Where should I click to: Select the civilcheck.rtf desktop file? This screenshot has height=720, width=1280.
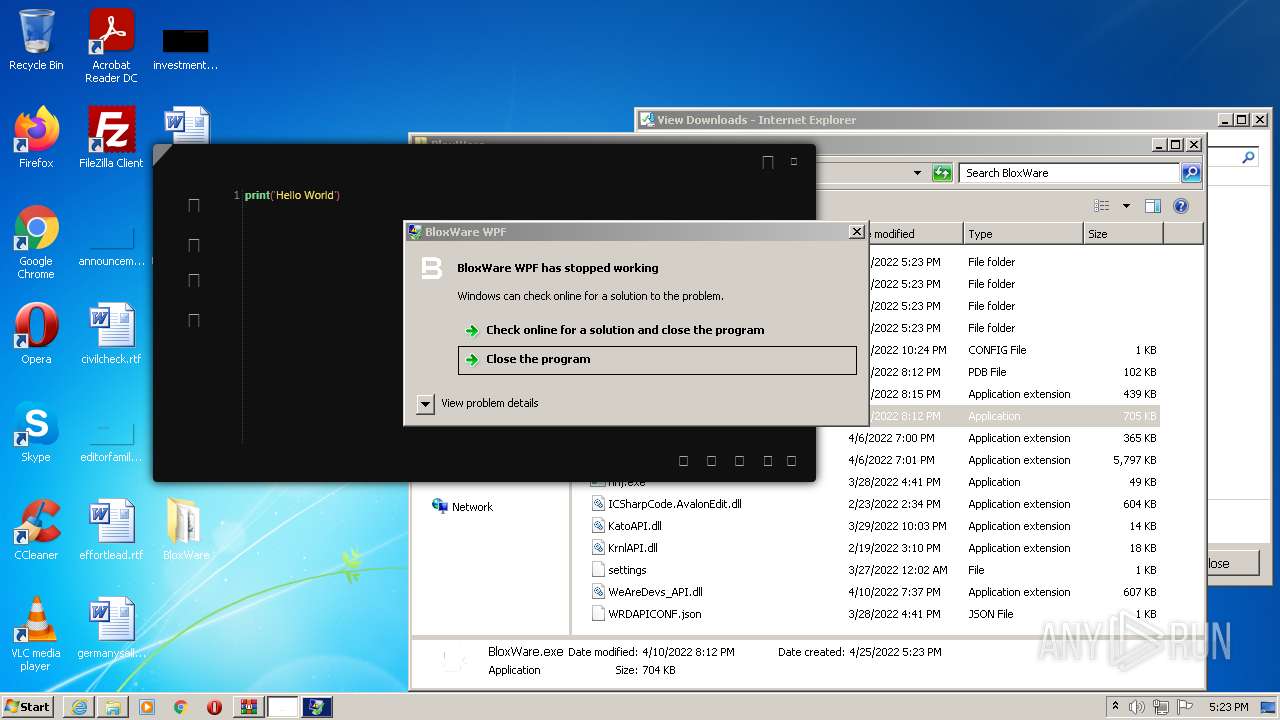tap(111, 334)
